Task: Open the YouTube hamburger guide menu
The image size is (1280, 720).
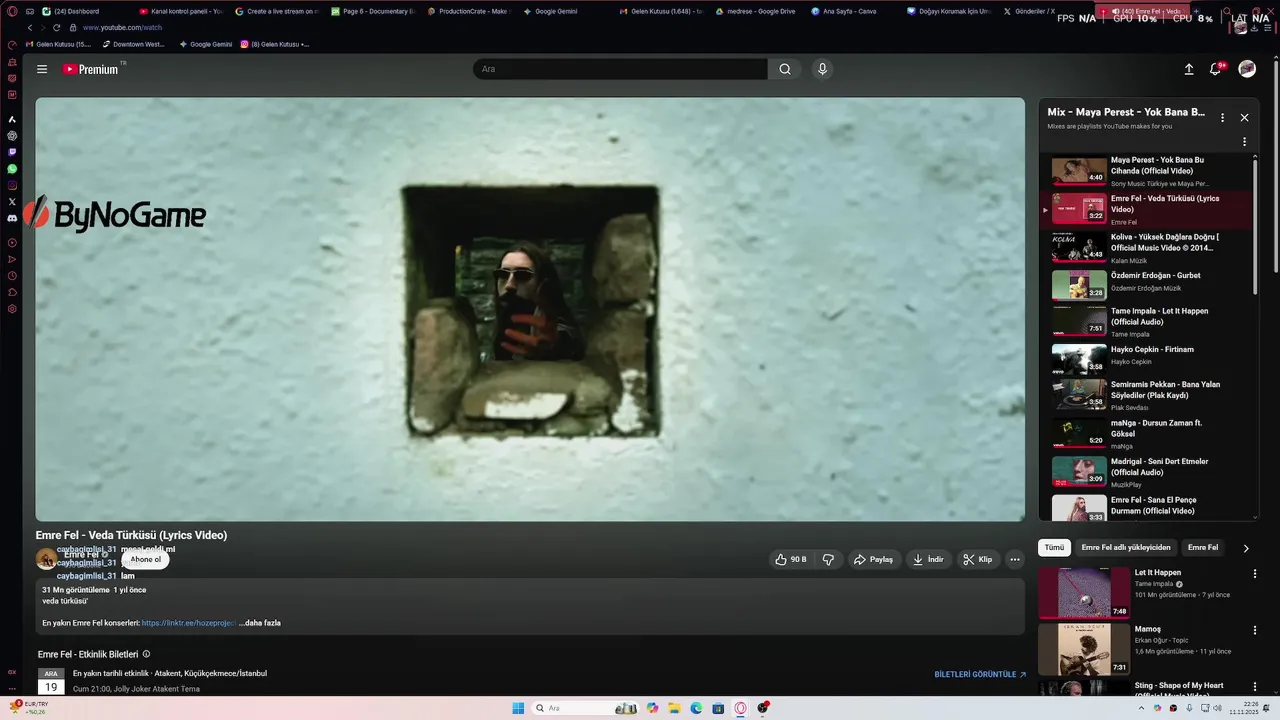Action: tap(42, 69)
